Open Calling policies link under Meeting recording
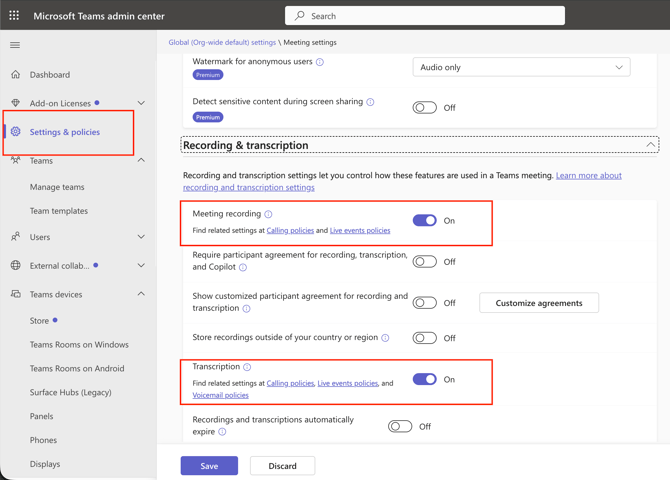 coord(290,230)
